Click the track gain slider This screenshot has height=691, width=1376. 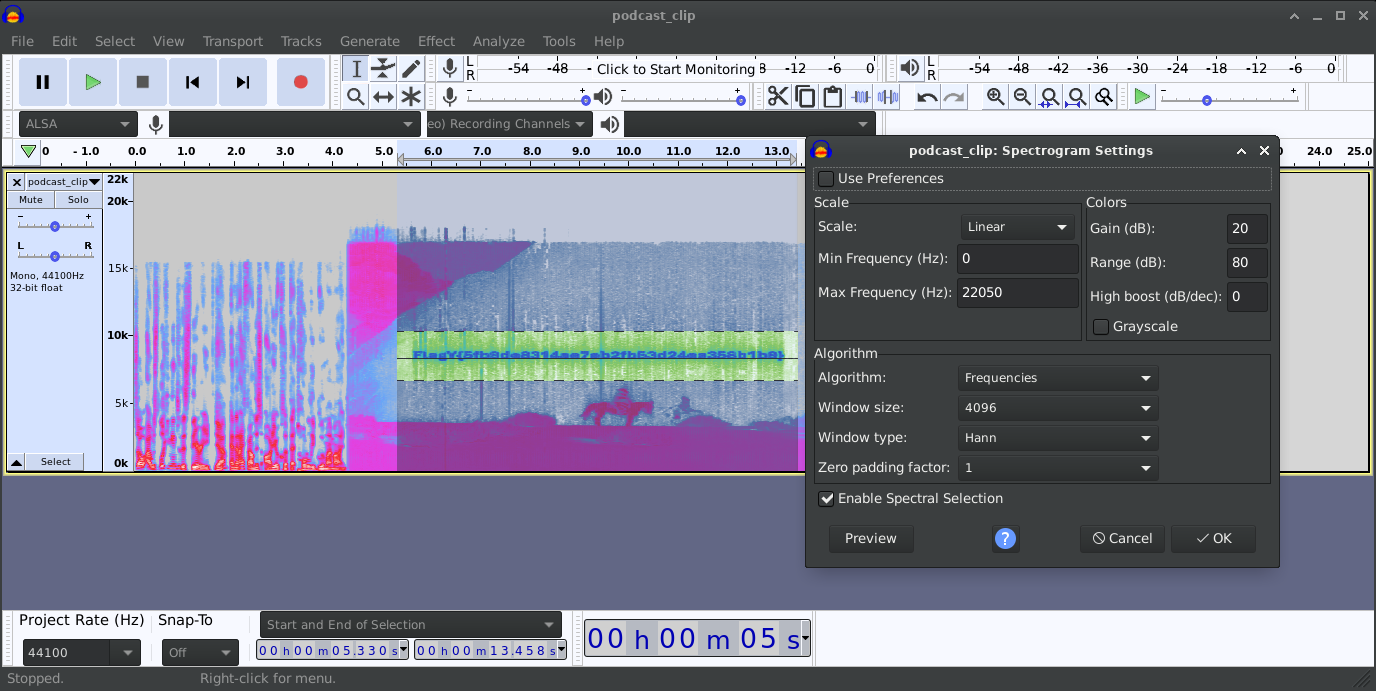pyautogui.click(x=55, y=226)
